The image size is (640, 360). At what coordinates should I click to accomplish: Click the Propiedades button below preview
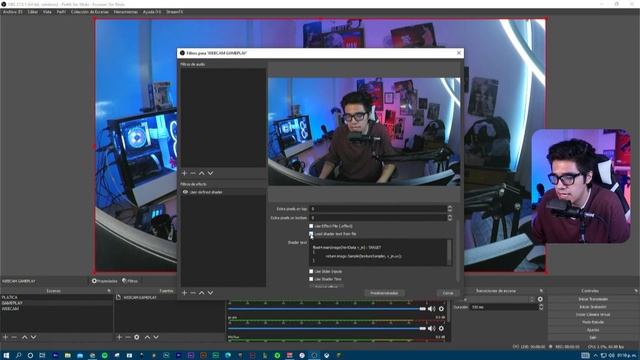coord(104,281)
